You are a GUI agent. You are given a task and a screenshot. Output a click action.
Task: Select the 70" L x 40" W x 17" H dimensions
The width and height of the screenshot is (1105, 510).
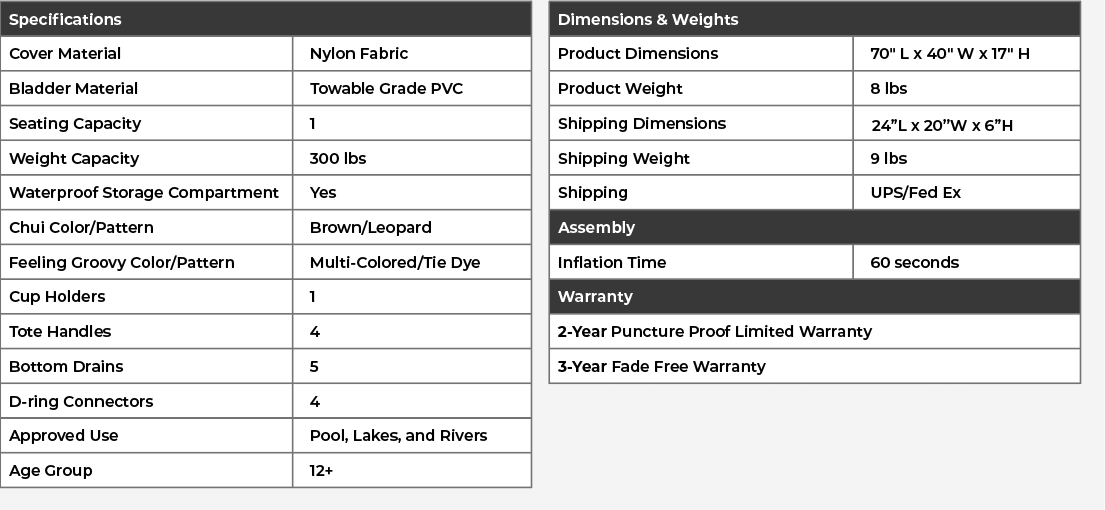(950, 54)
